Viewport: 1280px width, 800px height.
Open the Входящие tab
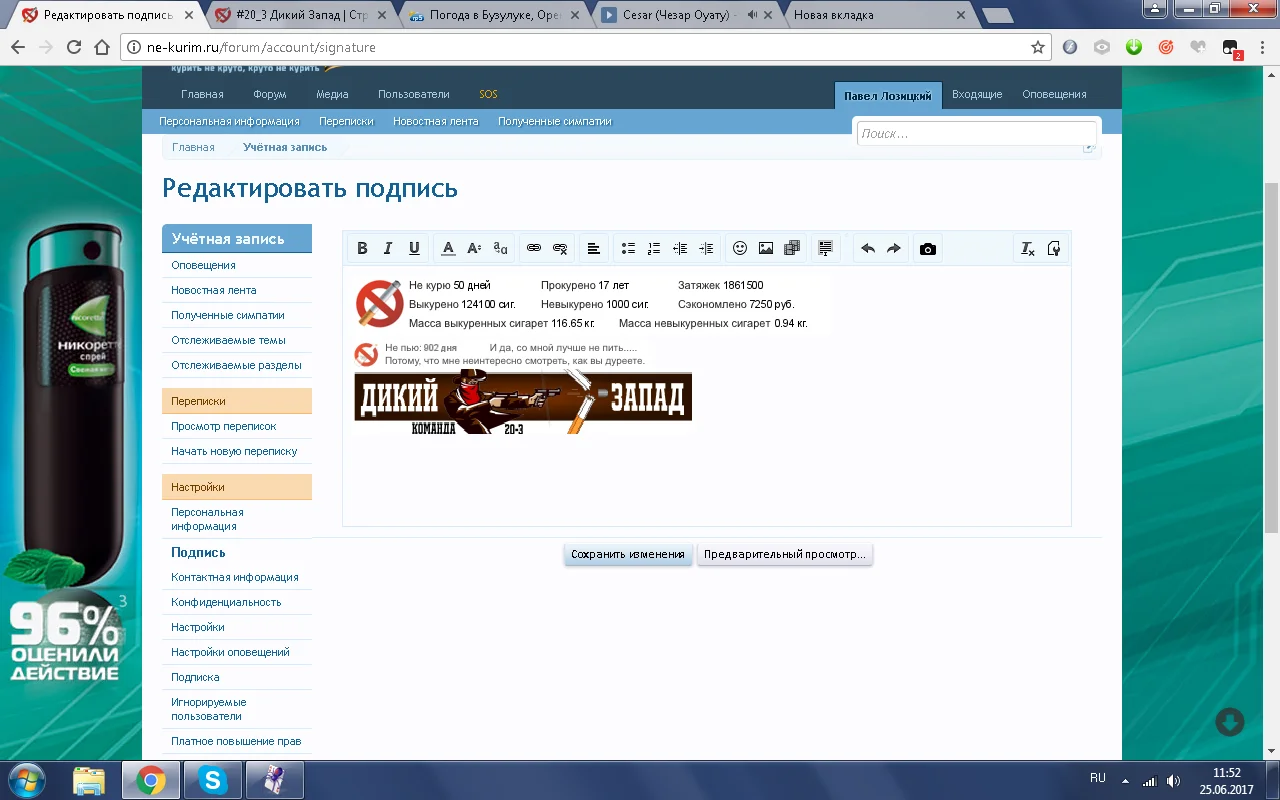977,94
